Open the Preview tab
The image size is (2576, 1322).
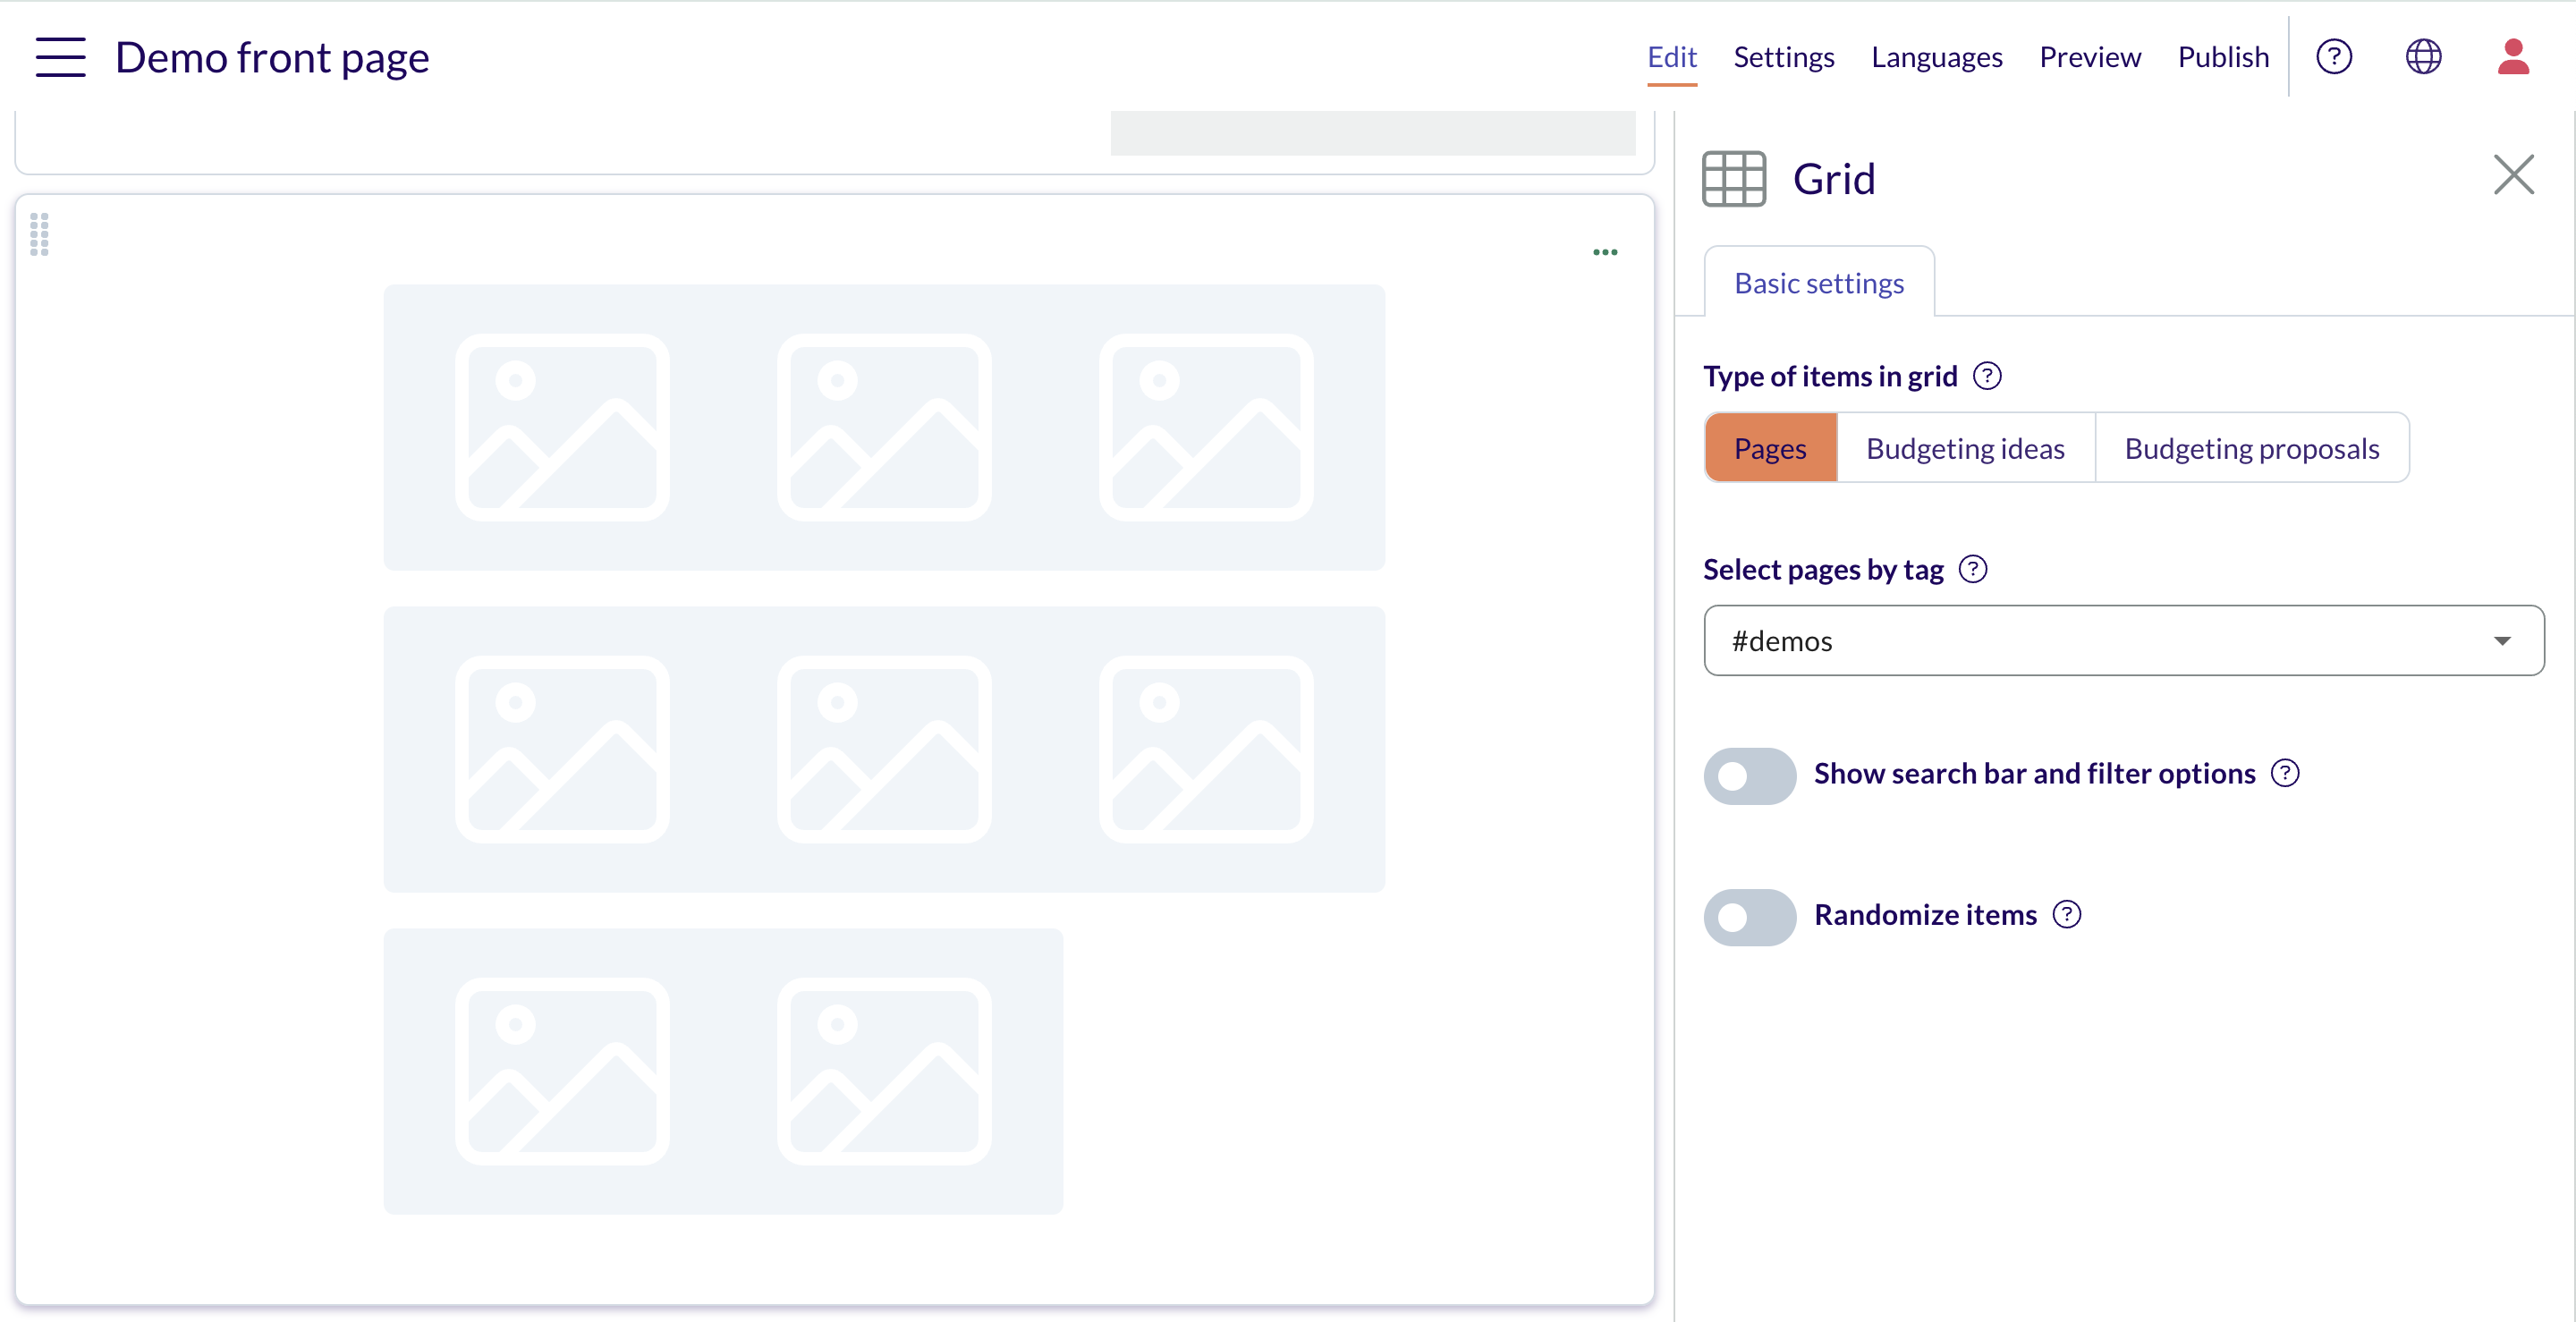click(2090, 57)
